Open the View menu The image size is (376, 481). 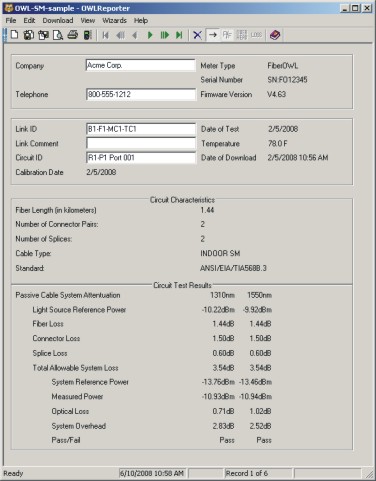coord(88,21)
